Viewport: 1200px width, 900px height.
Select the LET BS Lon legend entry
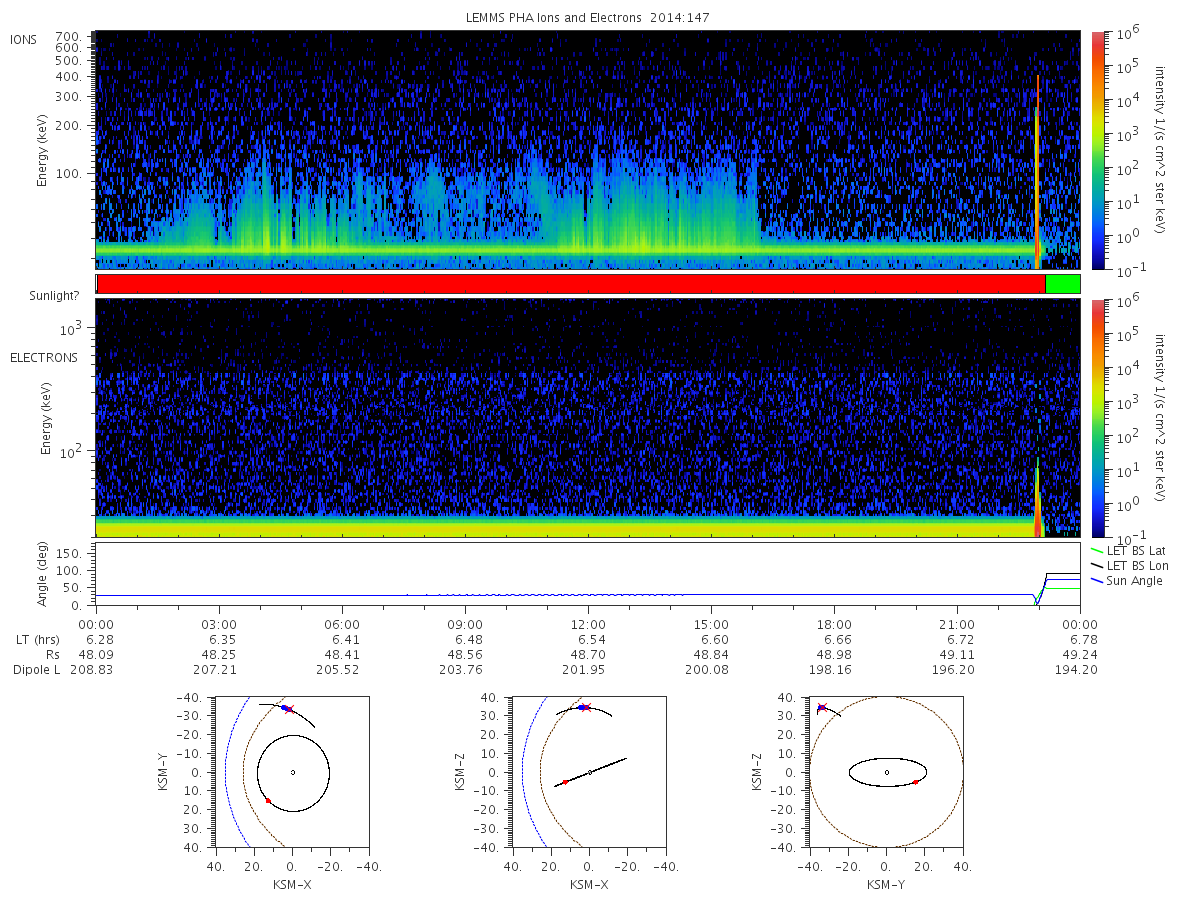pyautogui.click(x=1126, y=566)
